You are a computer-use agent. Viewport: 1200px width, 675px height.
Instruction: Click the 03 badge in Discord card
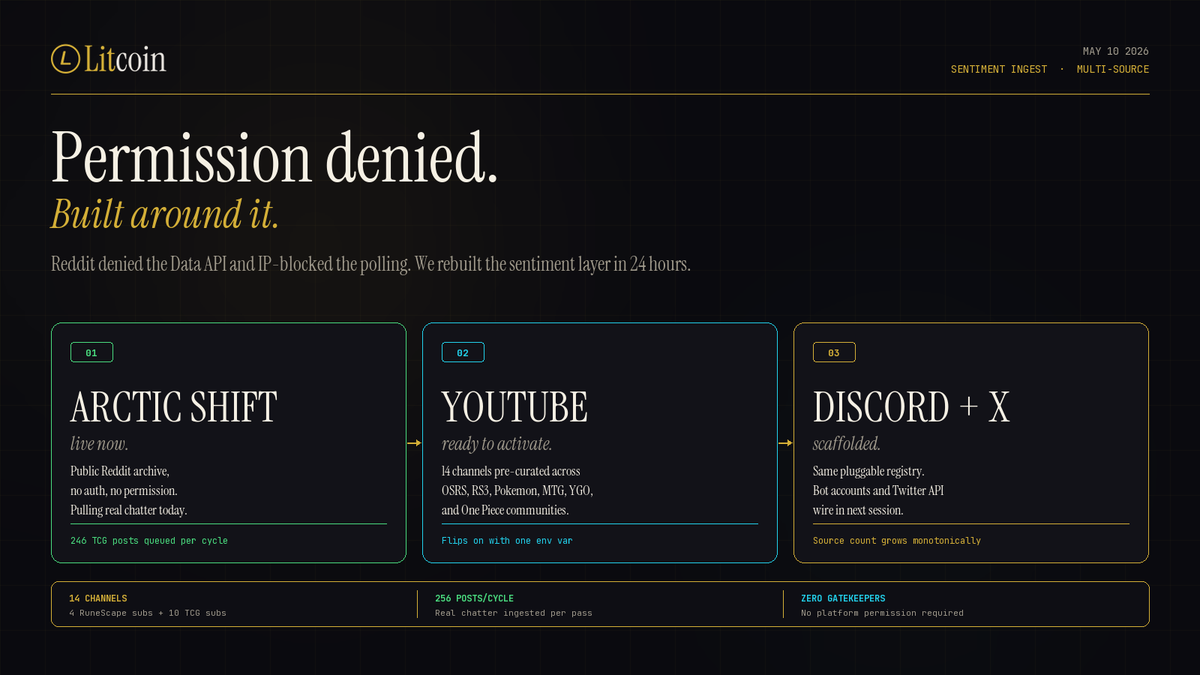pos(834,352)
